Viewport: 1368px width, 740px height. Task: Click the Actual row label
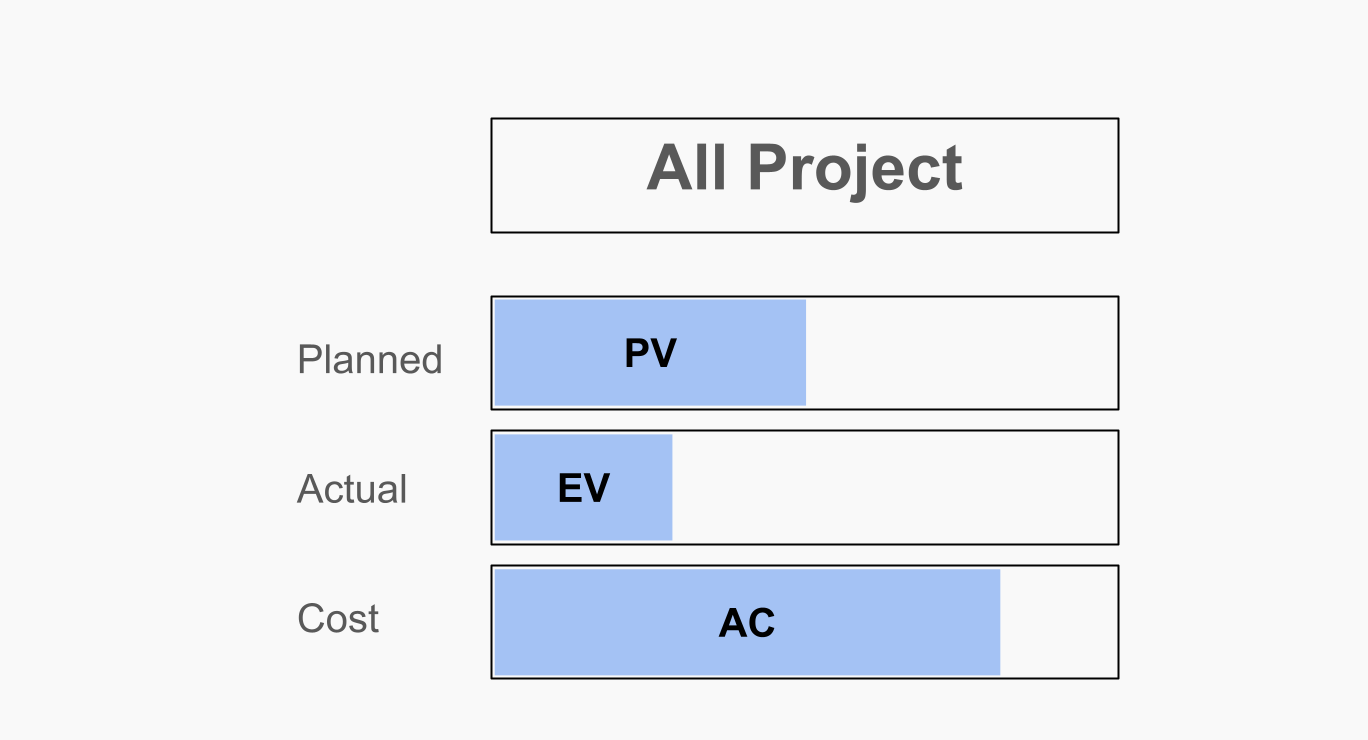(x=352, y=490)
